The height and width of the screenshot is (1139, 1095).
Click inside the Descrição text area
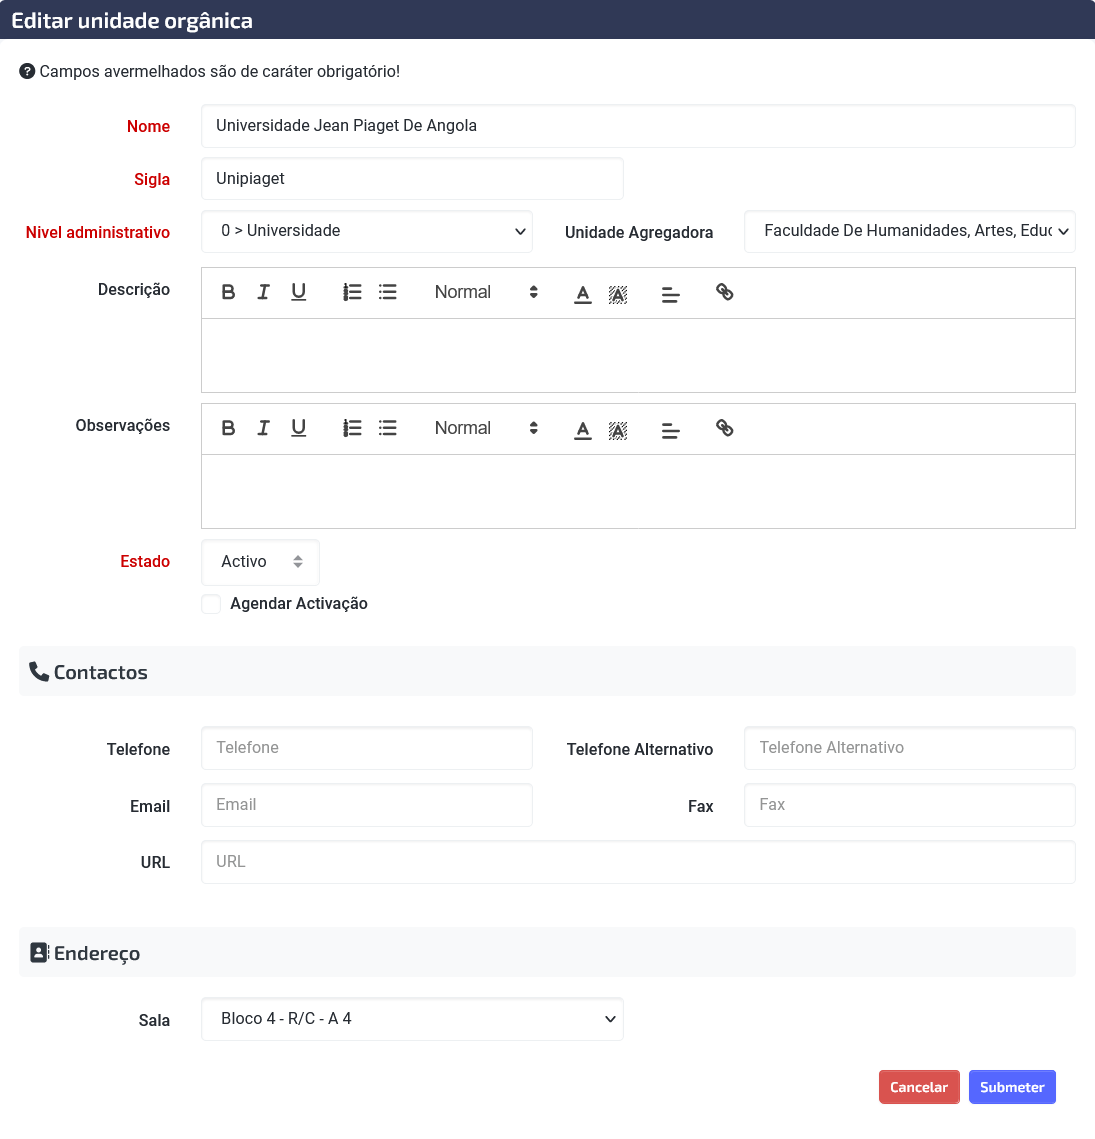(x=638, y=355)
